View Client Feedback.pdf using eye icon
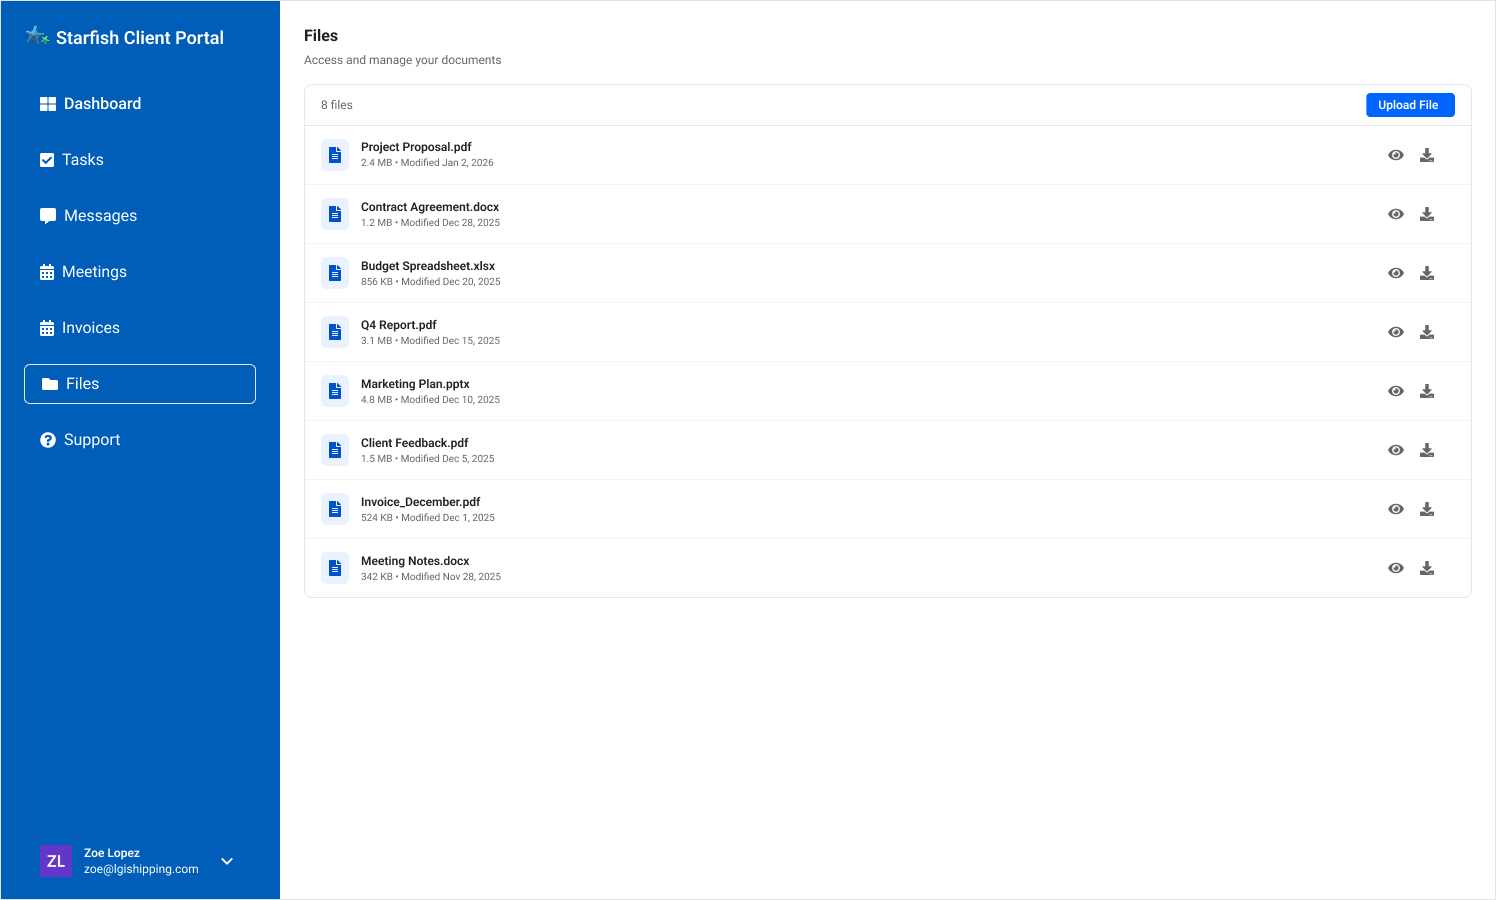Viewport: 1496px width, 900px height. [1396, 450]
